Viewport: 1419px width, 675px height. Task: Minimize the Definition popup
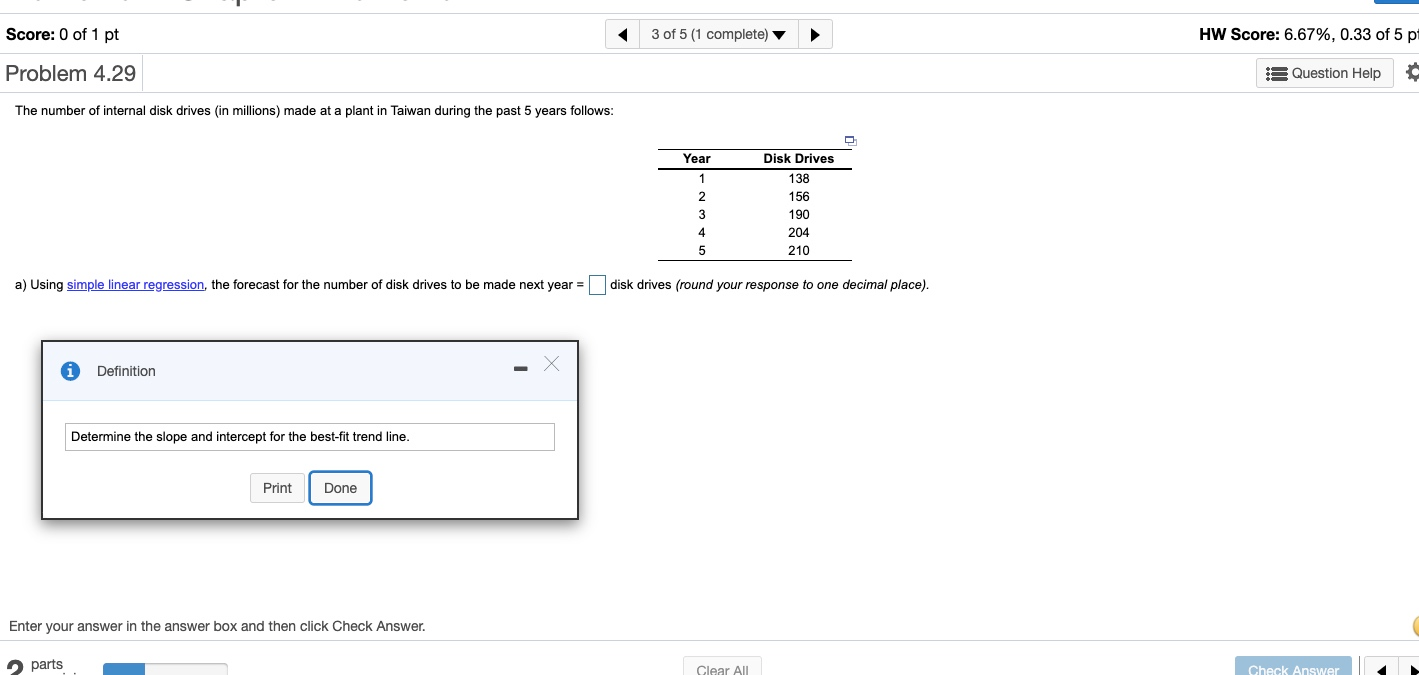pos(519,370)
